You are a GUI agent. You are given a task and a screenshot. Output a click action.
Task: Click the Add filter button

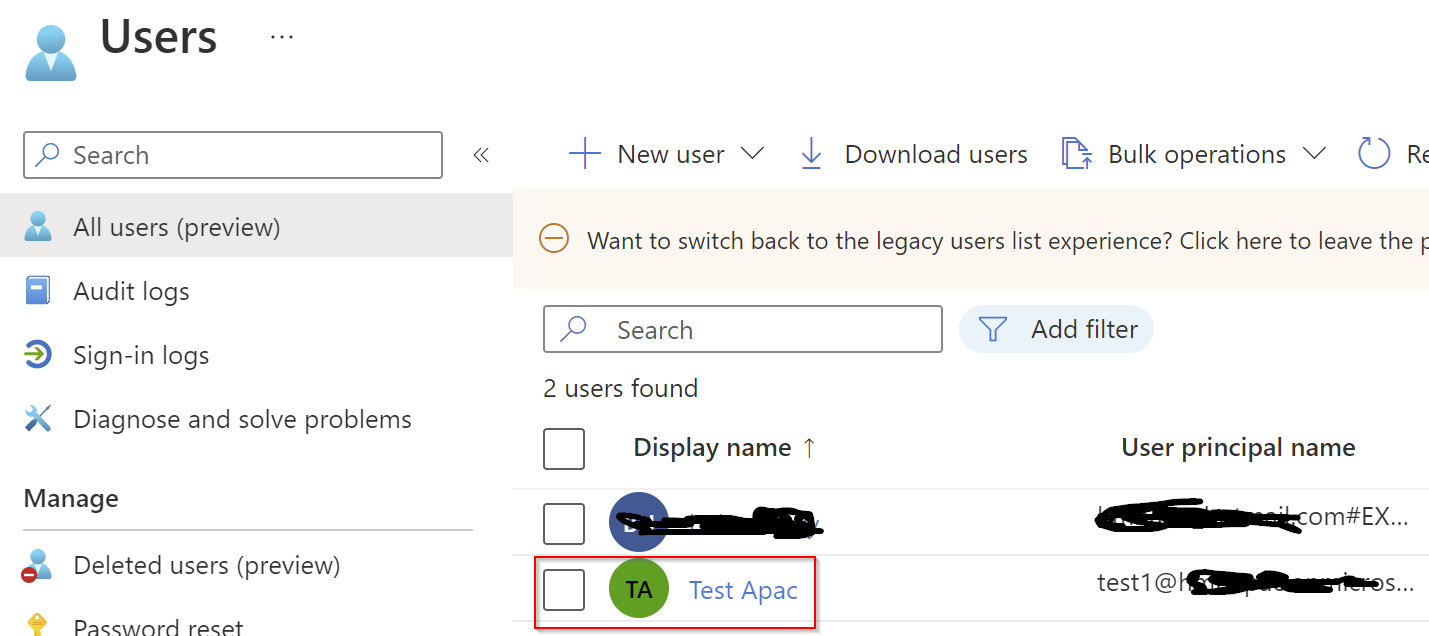[1056, 328]
